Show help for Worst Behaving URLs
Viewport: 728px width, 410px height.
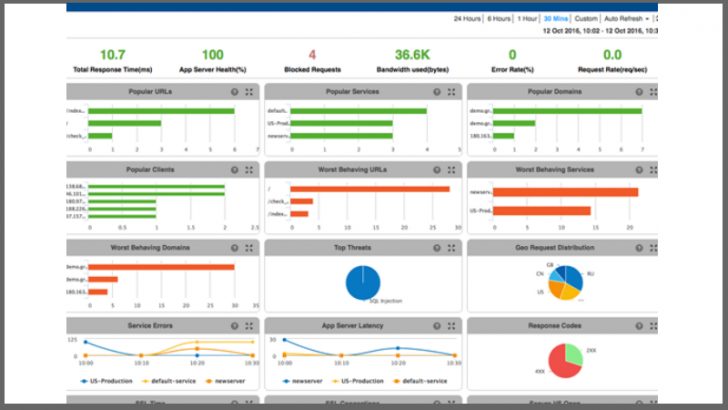(437, 170)
